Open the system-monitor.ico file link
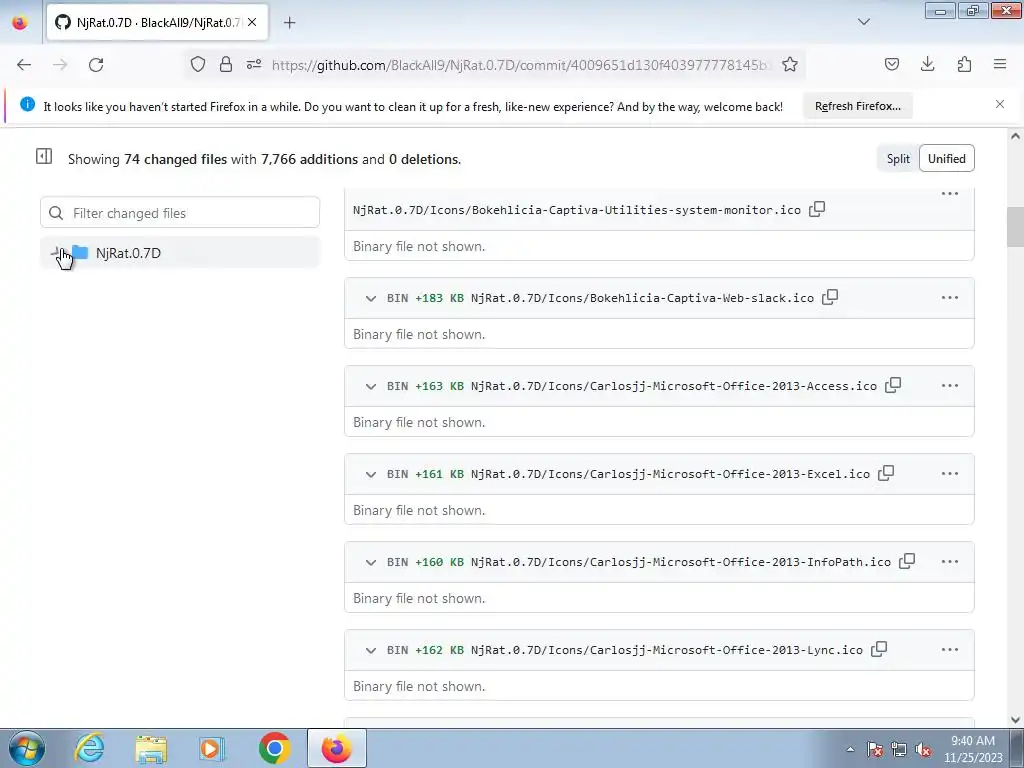The image size is (1024, 768). coord(577,210)
